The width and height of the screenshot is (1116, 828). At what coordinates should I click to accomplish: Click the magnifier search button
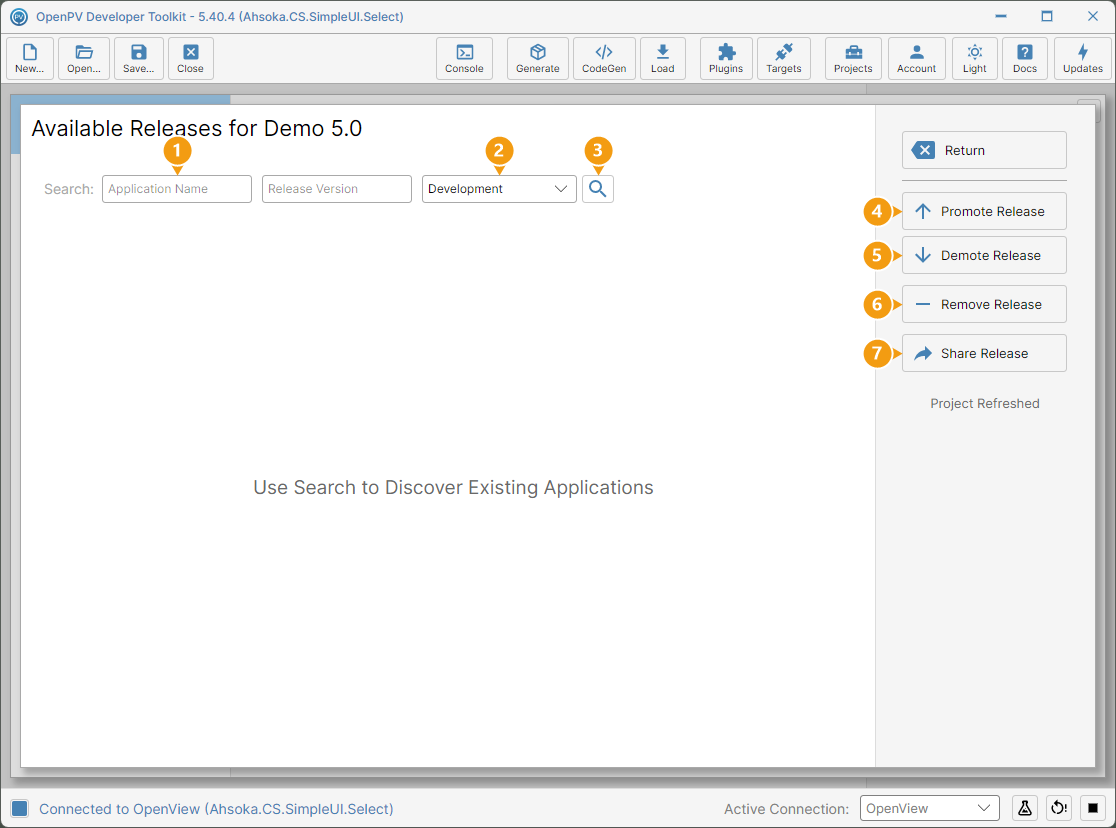pos(598,189)
